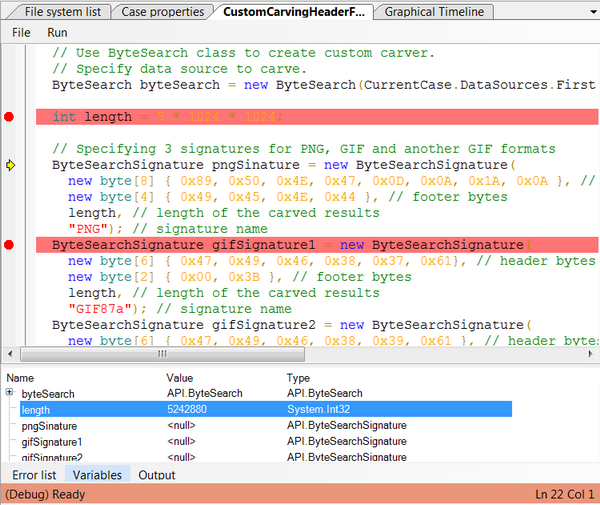This screenshot has width=600, height=505.
Task: Show the Error list panel
Action: click(x=34, y=475)
